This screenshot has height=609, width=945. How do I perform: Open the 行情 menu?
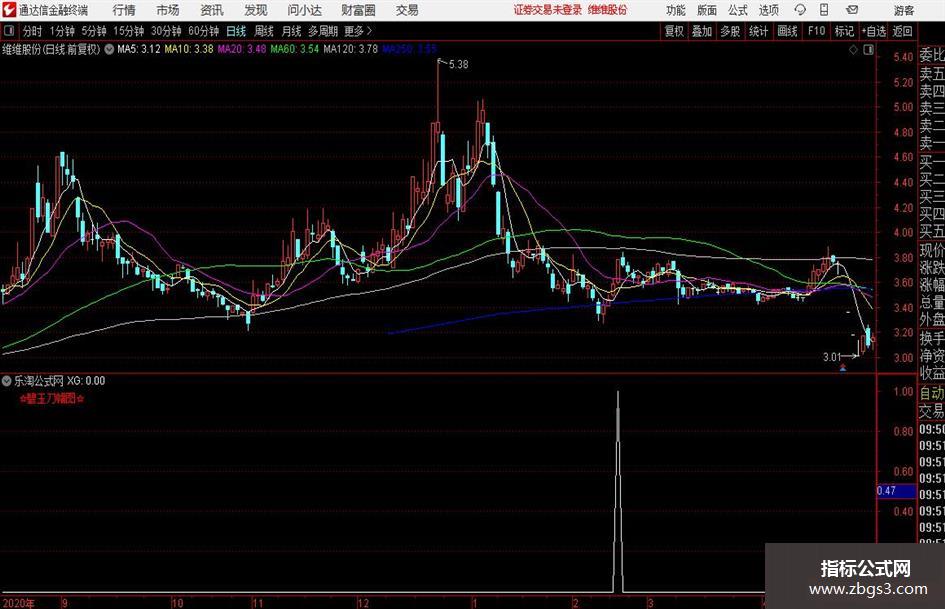[x=124, y=10]
